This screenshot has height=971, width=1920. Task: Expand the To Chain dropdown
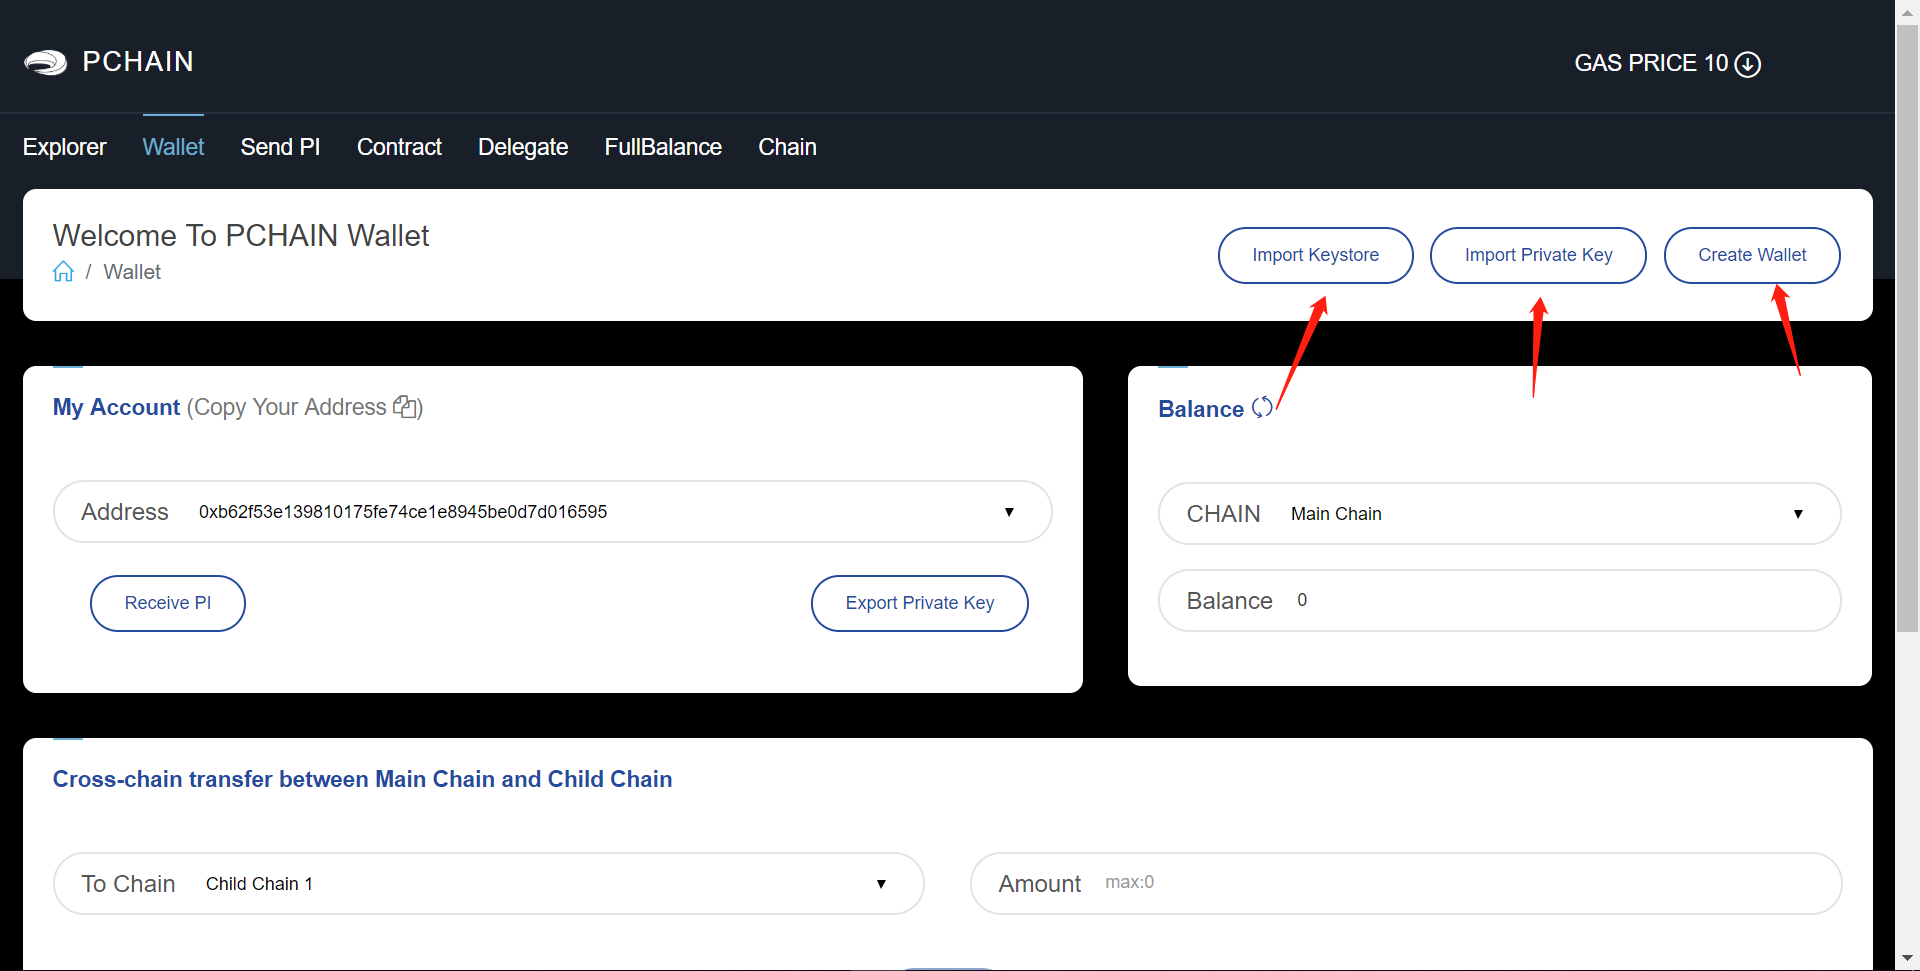[880, 884]
